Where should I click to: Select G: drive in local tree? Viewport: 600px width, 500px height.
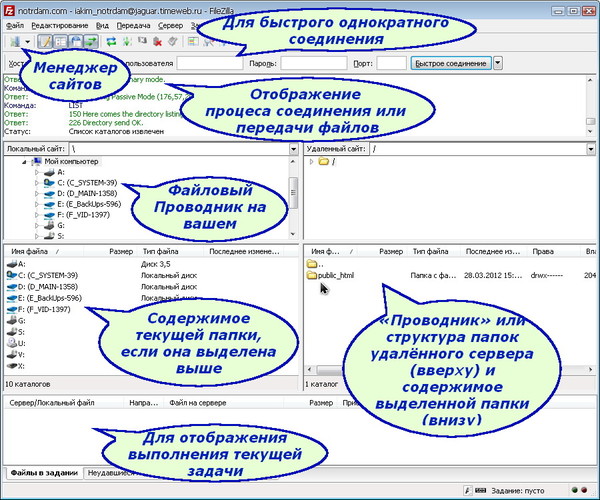pos(61,225)
